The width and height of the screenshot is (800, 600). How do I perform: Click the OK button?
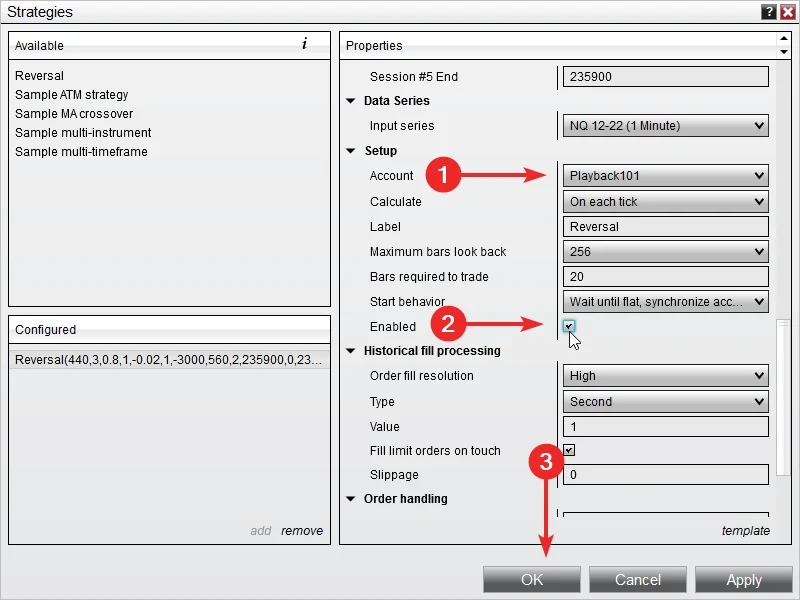532,580
